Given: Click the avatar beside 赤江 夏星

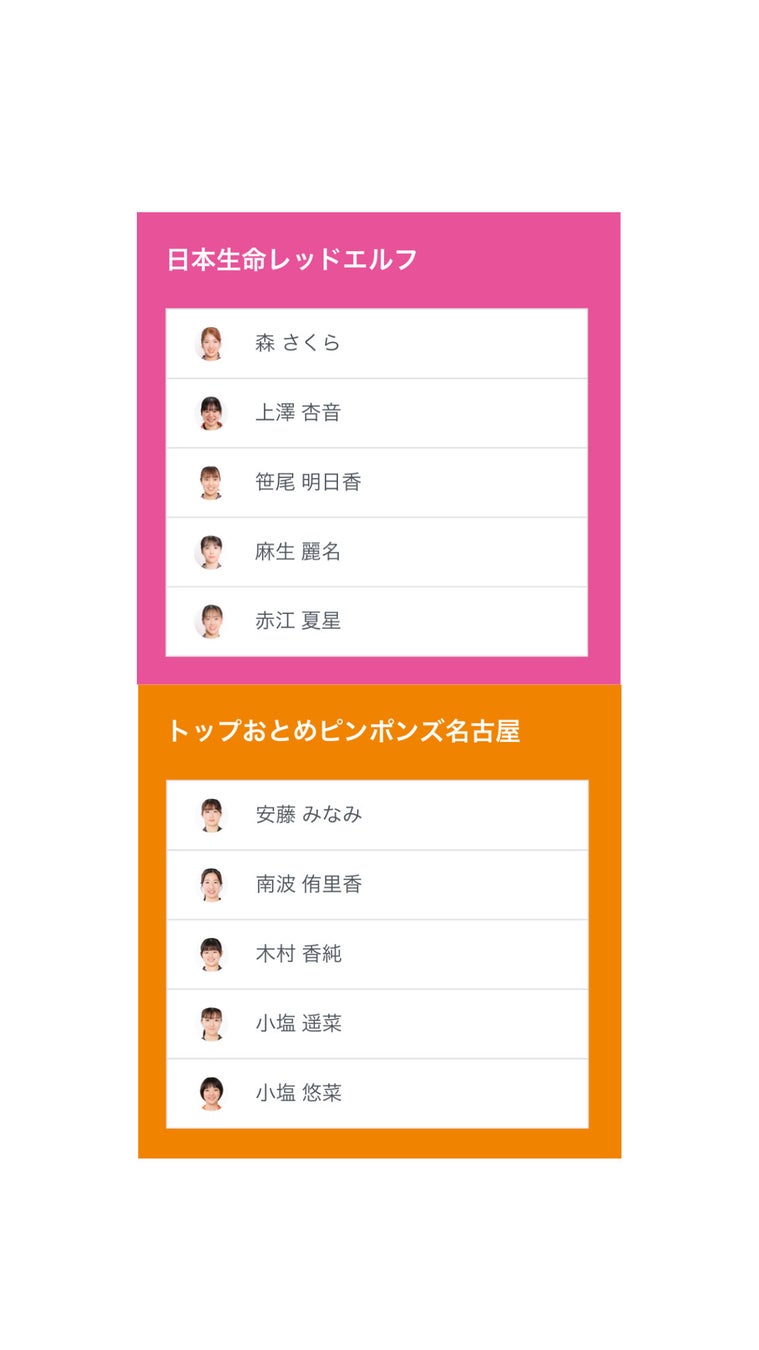Looking at the screenshot, I should tap(210, 621).
